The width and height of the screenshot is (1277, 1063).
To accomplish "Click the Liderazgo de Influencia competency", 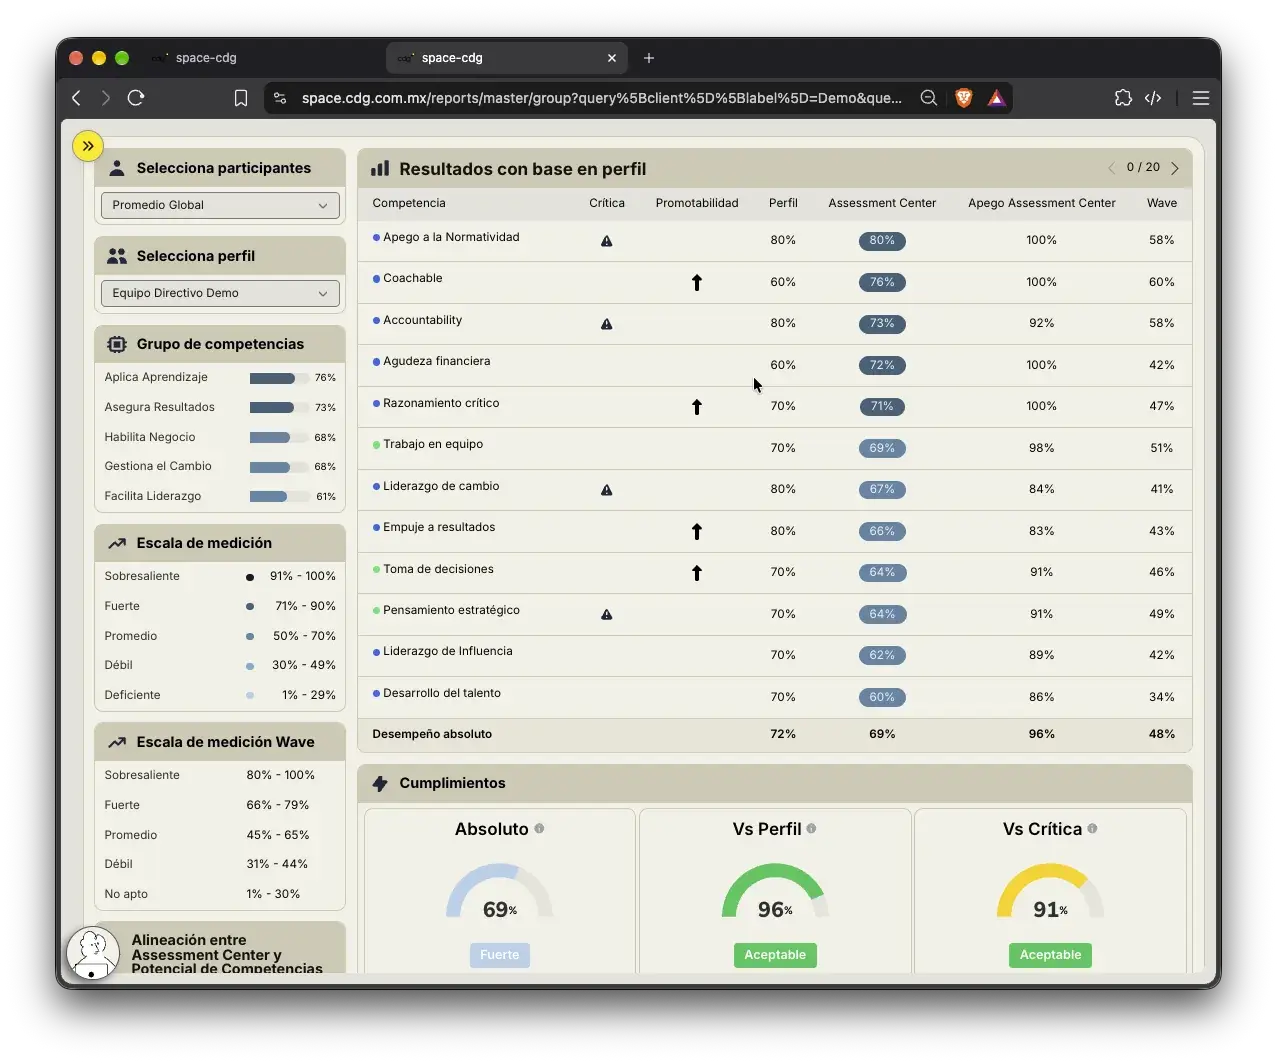I will click(448, 651).
